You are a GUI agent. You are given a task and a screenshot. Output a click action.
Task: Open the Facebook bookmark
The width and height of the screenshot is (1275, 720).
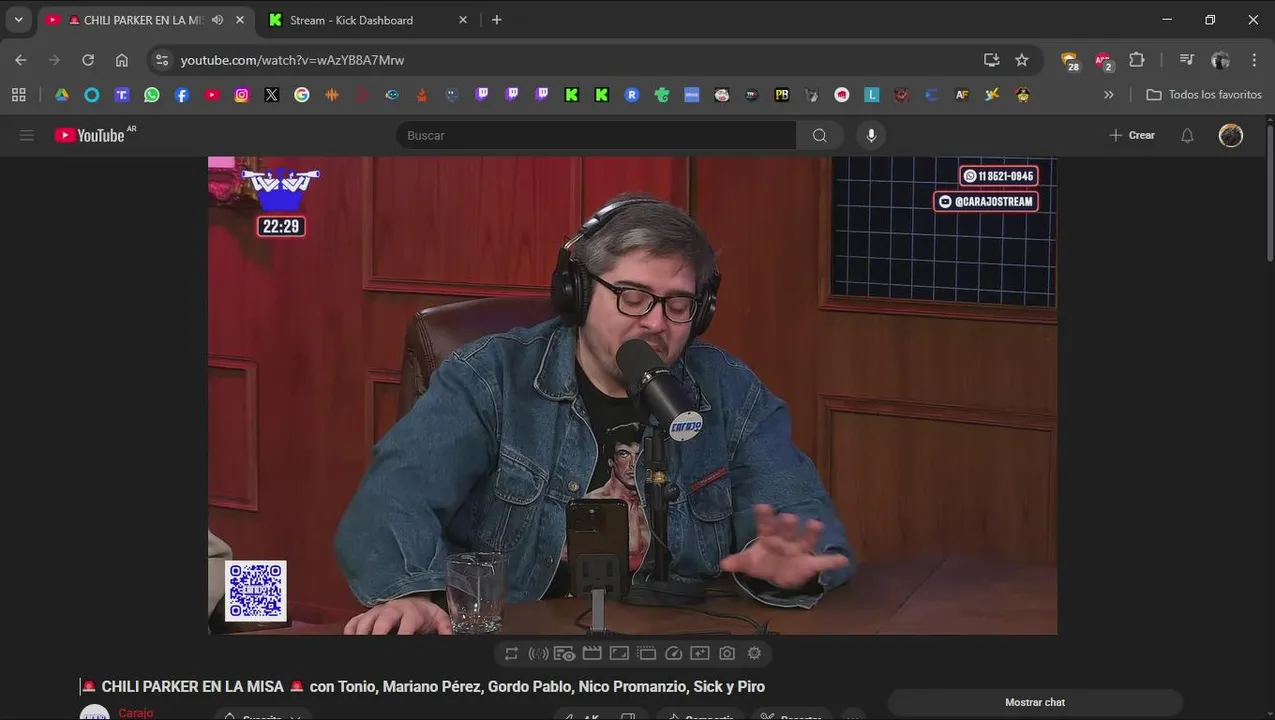tap(182, 95)
